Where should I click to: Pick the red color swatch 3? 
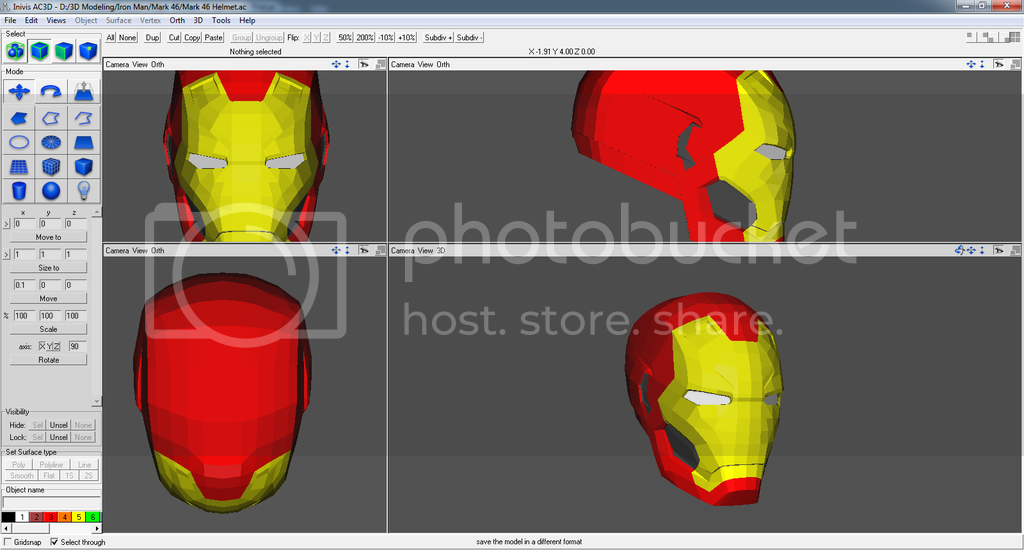(50, 517)
